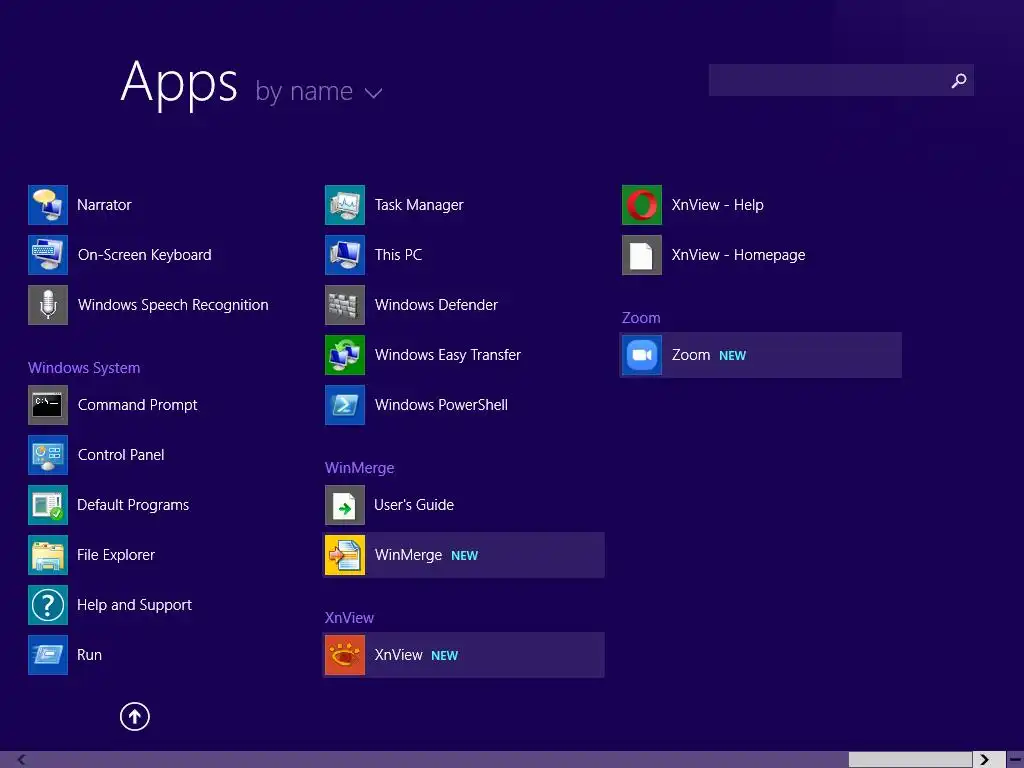Click the NEW badge beside WinMerge
The image size is (1024, 768).
click(x=464, y=556)
